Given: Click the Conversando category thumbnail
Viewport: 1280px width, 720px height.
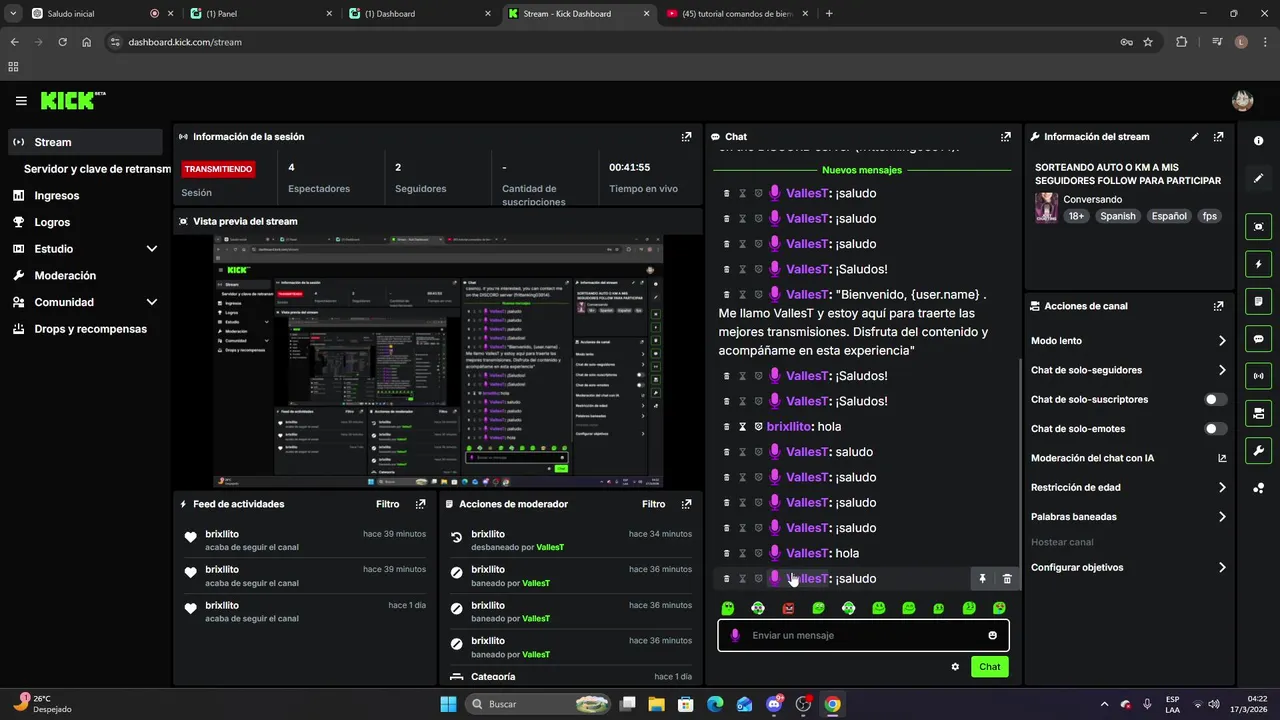Looking at the screenshot, I should (x=1046, y=207).
